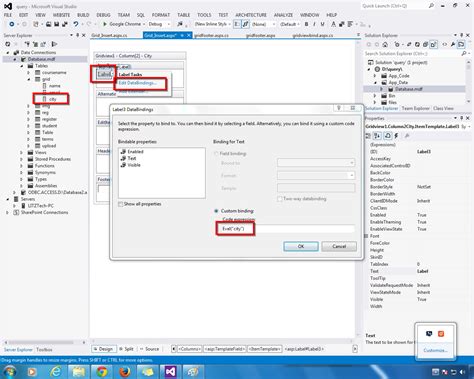
Task: Click Edit DataBindings link in Label Tasks
Action: click(x=138, y=83)
